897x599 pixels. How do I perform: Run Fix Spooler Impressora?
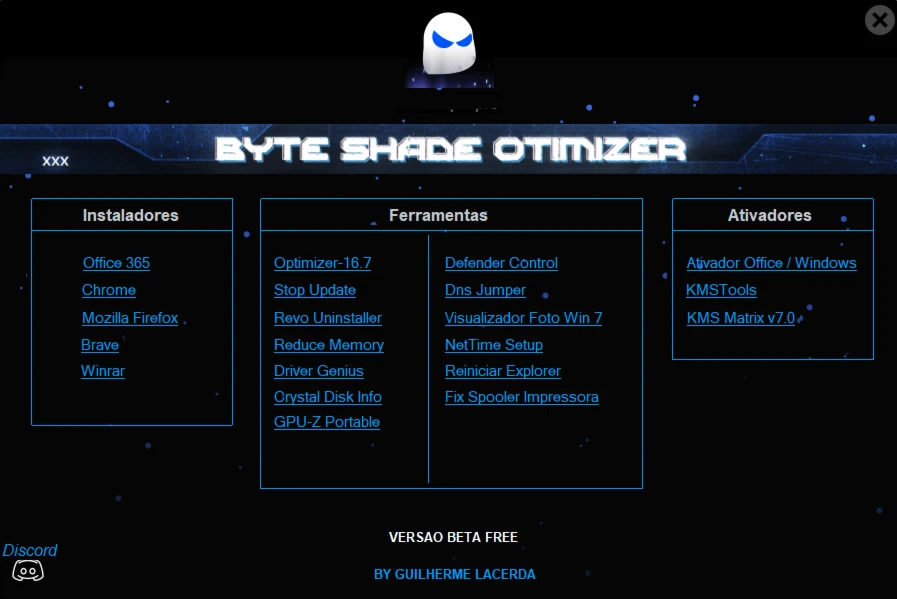tap(522, 397)
